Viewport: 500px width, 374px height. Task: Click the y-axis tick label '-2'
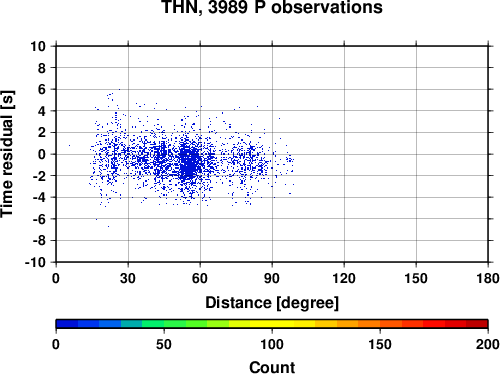pos(39,176)
